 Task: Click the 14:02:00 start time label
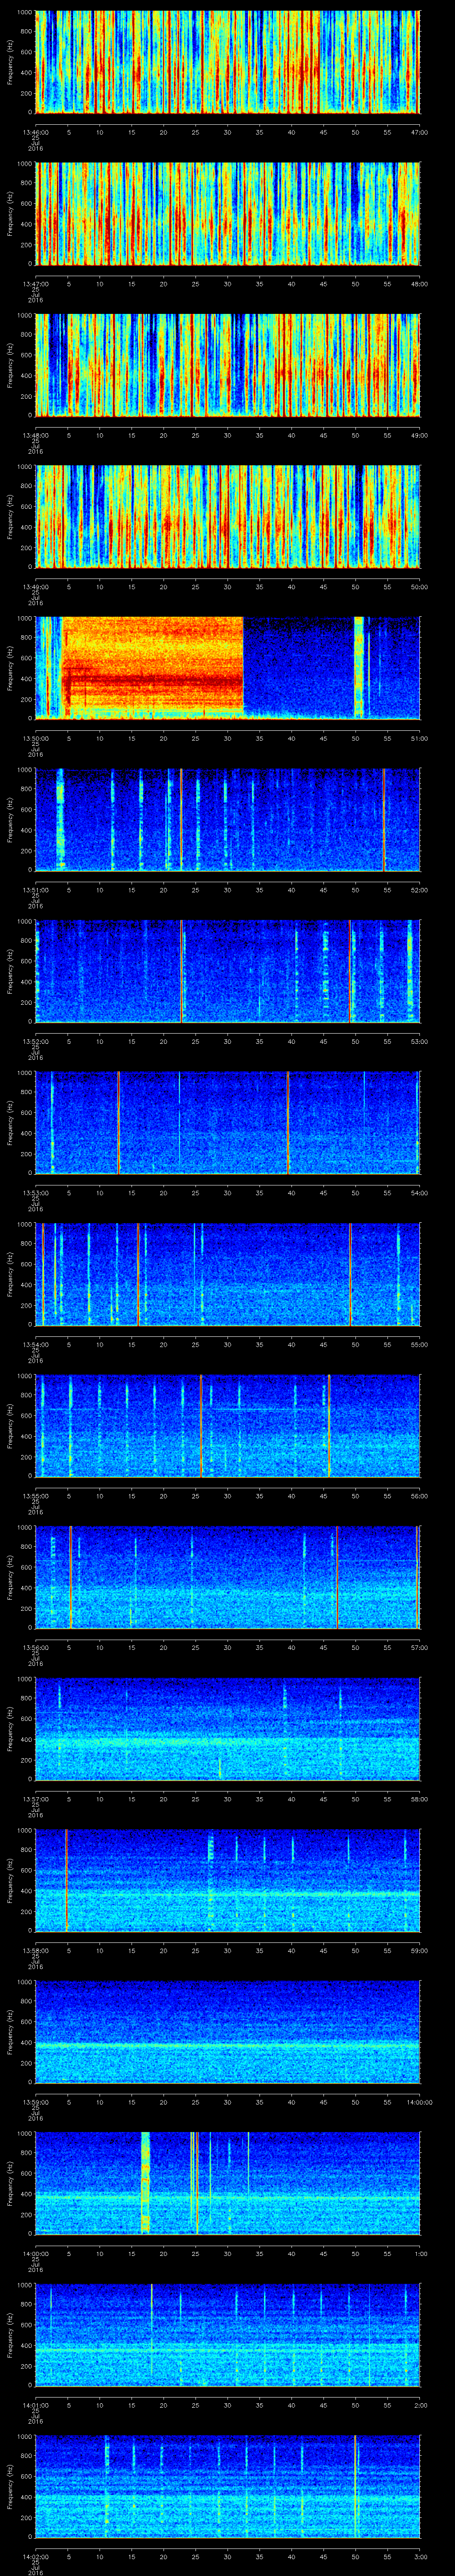tap(36, 2557)
